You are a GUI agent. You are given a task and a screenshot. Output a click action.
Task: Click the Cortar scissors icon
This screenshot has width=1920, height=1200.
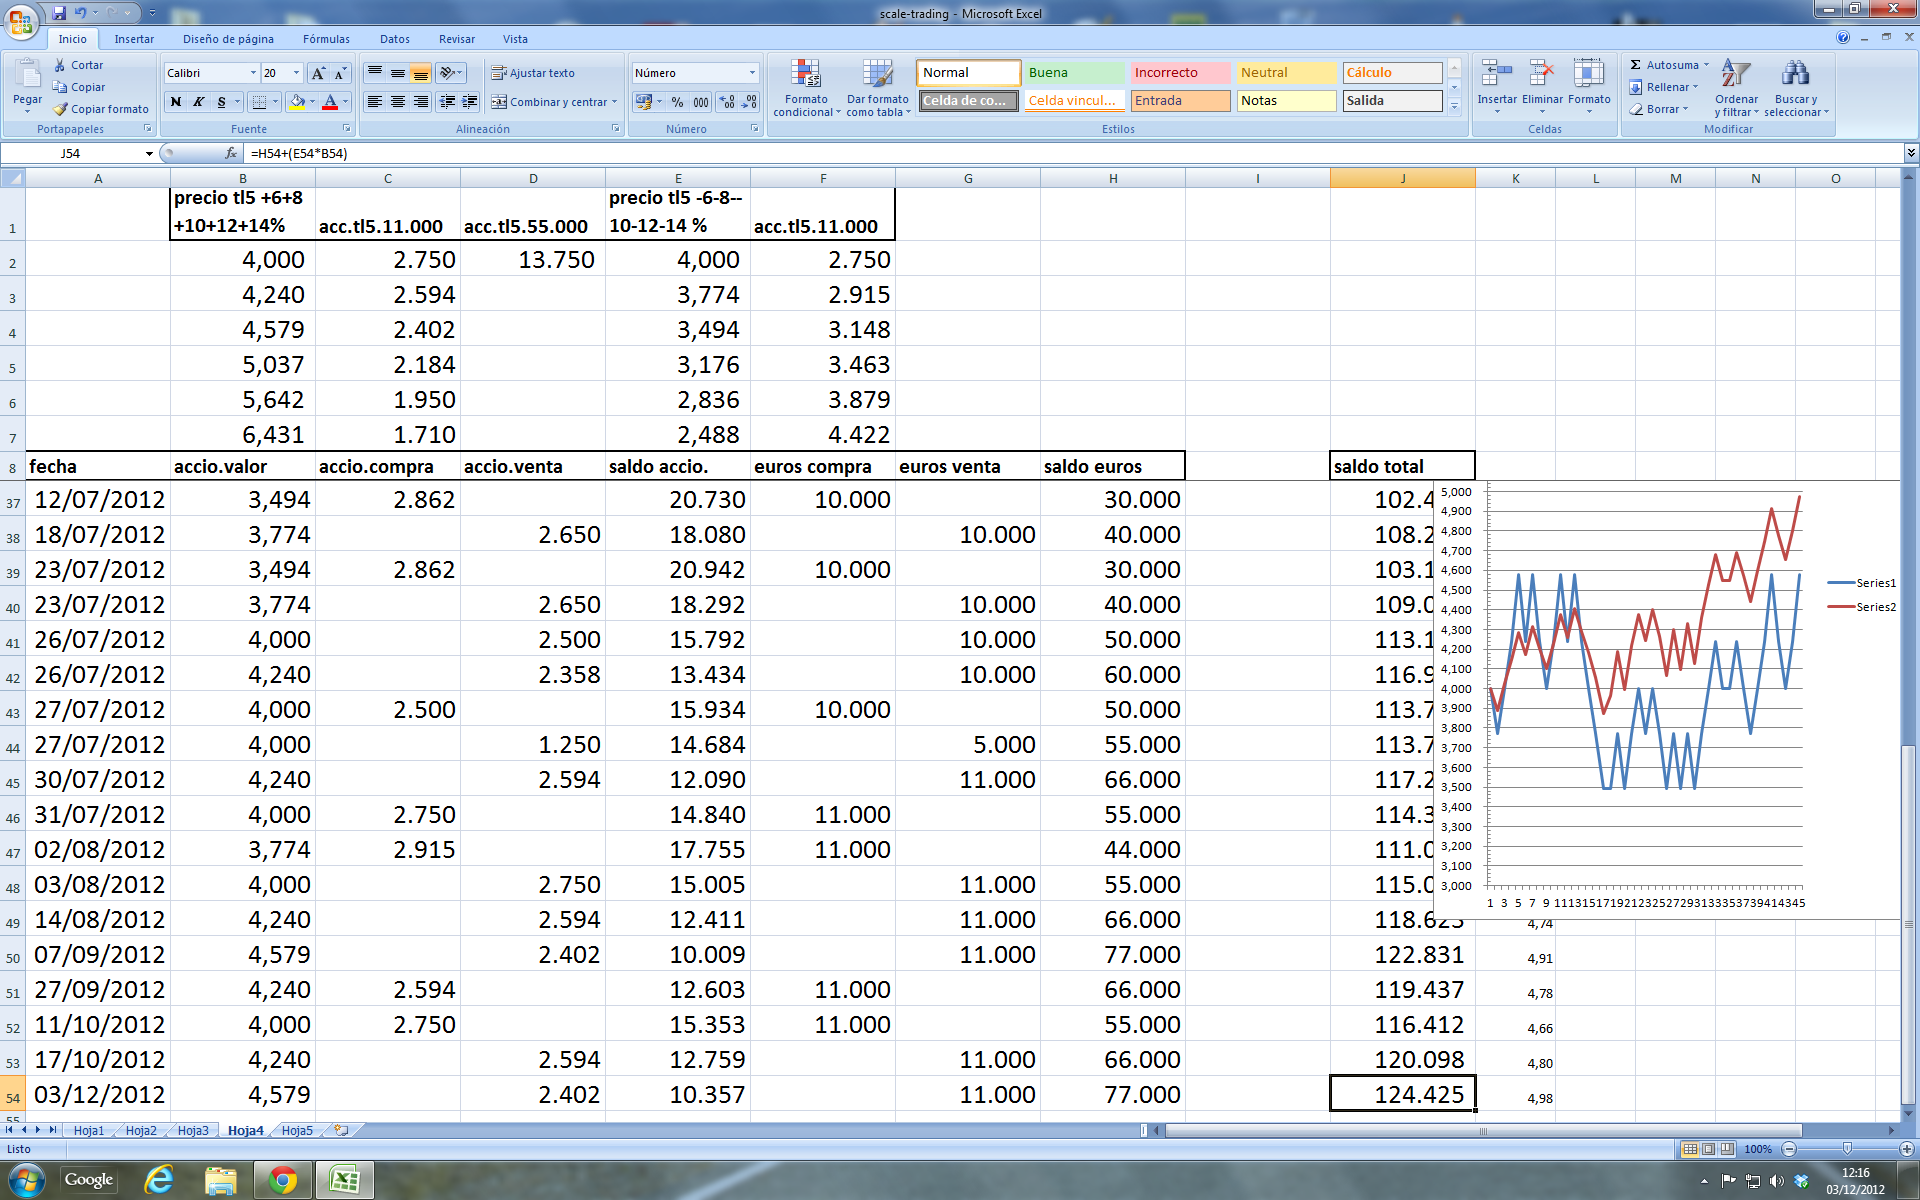click(61, 65)
